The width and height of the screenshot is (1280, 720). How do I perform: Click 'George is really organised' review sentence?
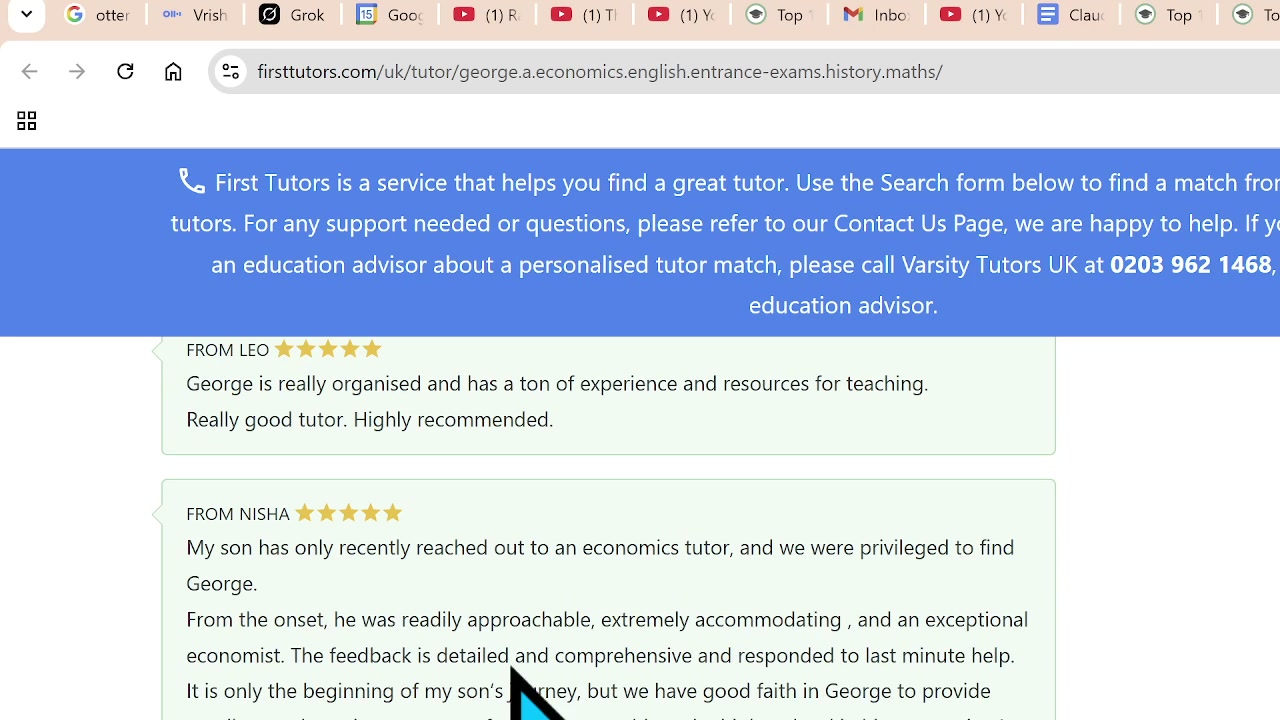click(x=557, y=383)
